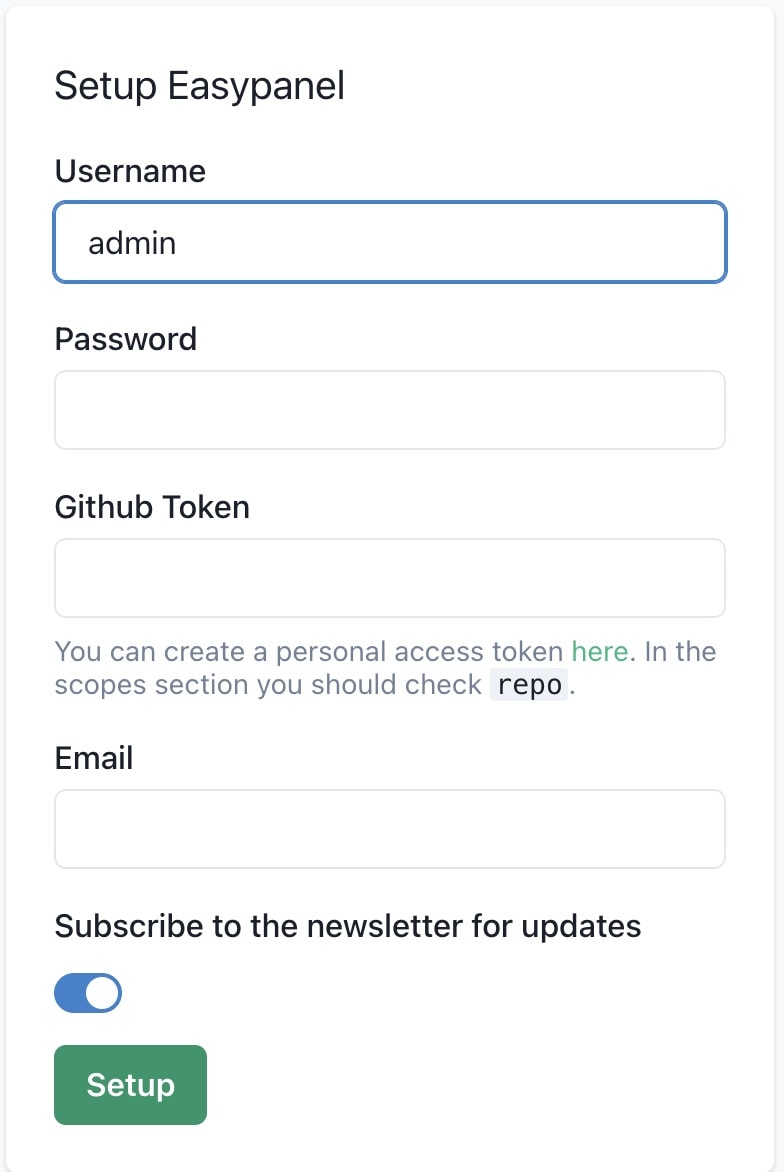This screenshot has height=1172, width=784.
Task: Click the "Username" field label
Action: pos(130,172)
